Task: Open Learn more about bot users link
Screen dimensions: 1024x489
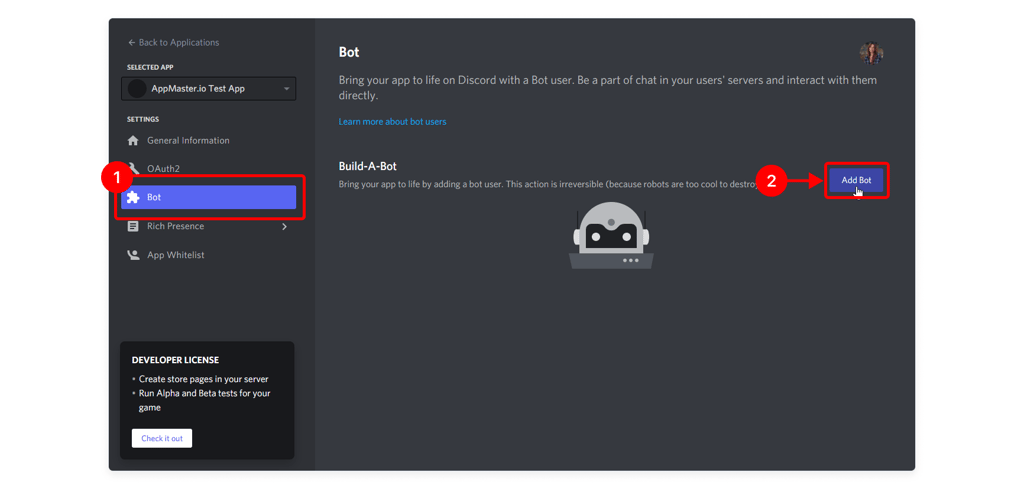Action: pyautogui.click(x=392, y=122)
